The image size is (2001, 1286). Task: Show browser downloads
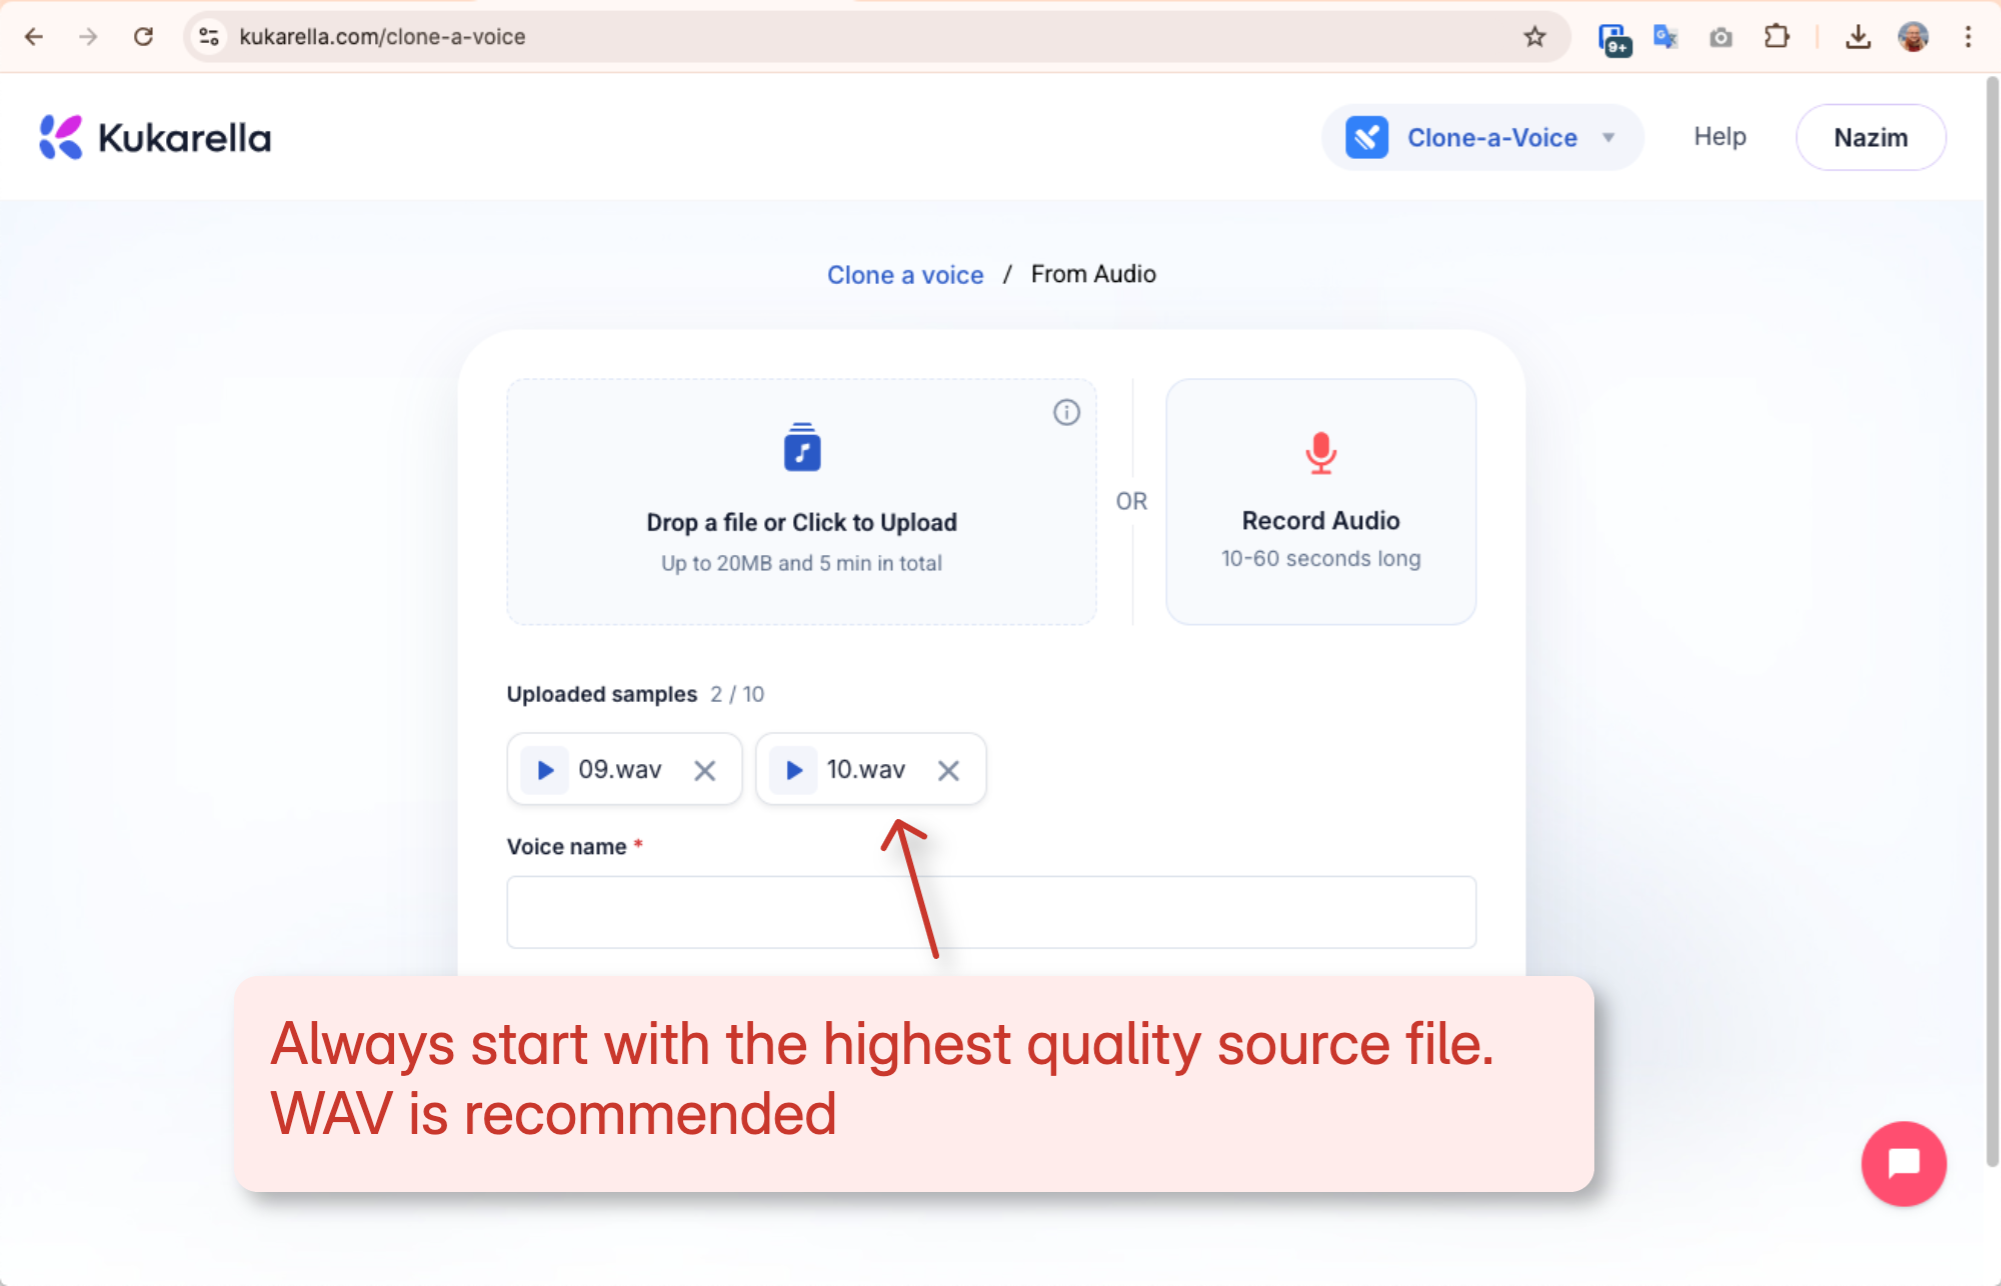(1857, 37)
